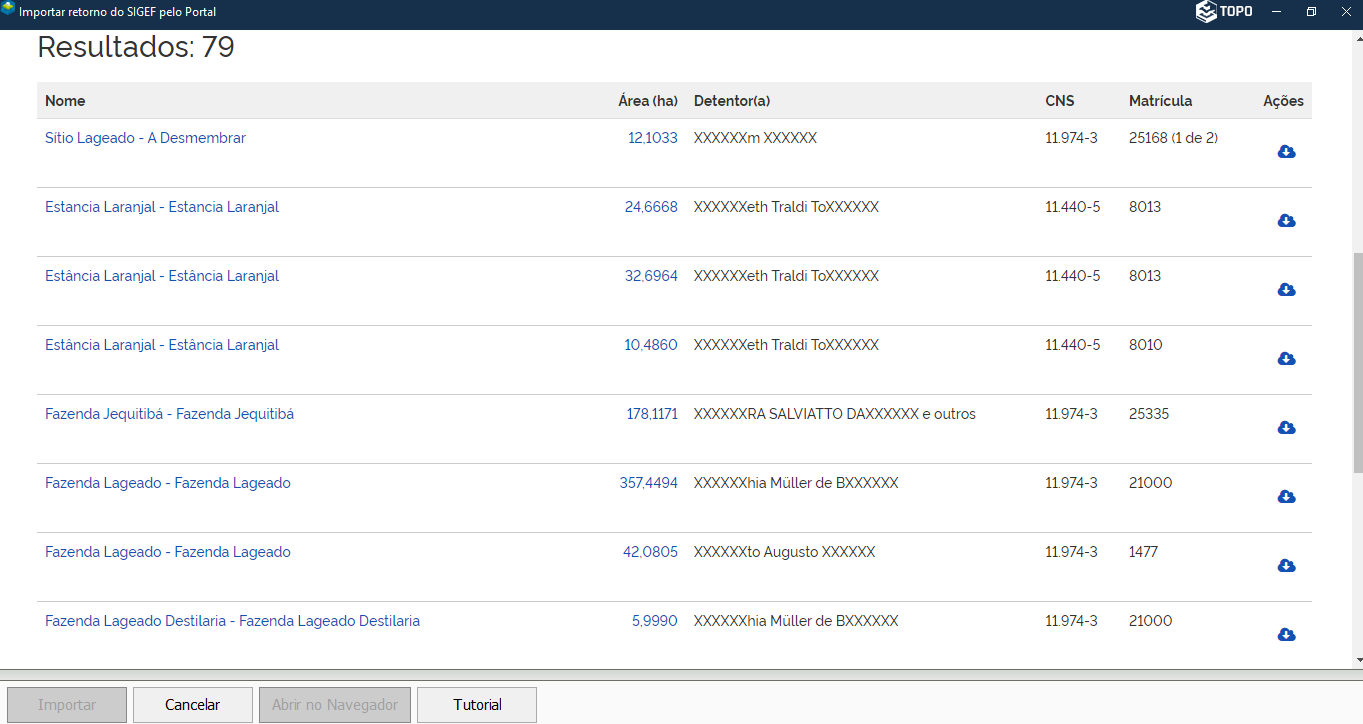Viewport: 1363px width, 724px height.
Task: Click the Nome column header
Action: pos(65,101)
